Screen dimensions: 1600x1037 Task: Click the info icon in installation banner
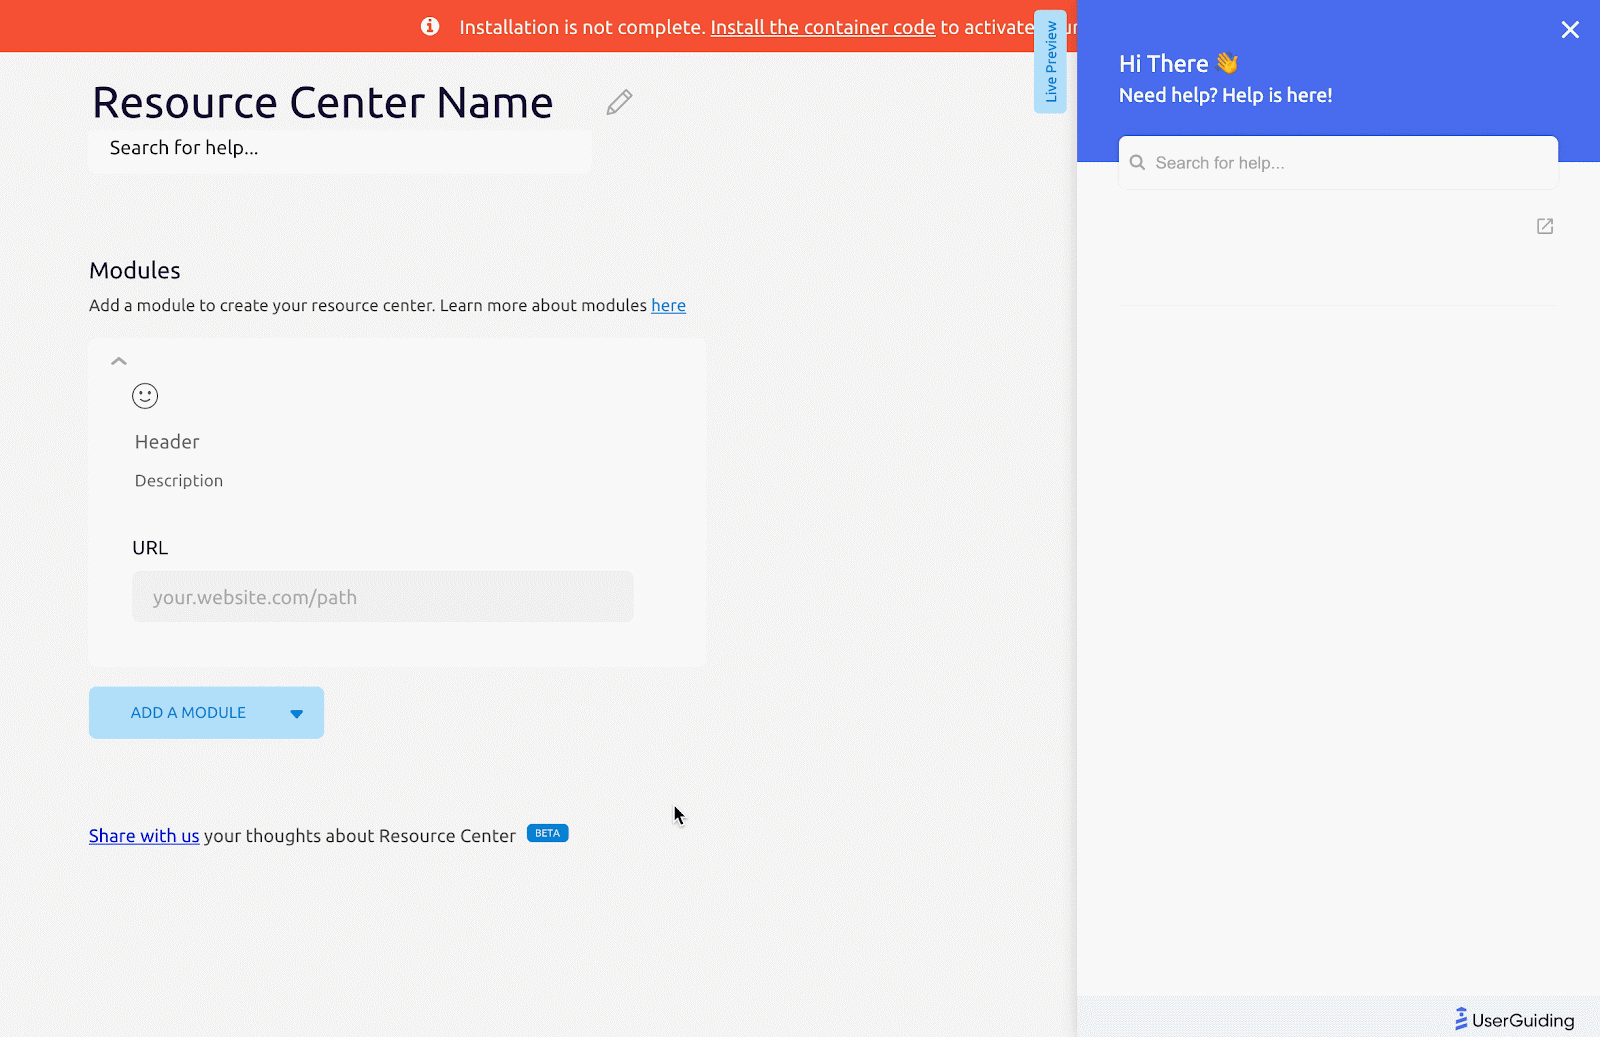[430, 26]
